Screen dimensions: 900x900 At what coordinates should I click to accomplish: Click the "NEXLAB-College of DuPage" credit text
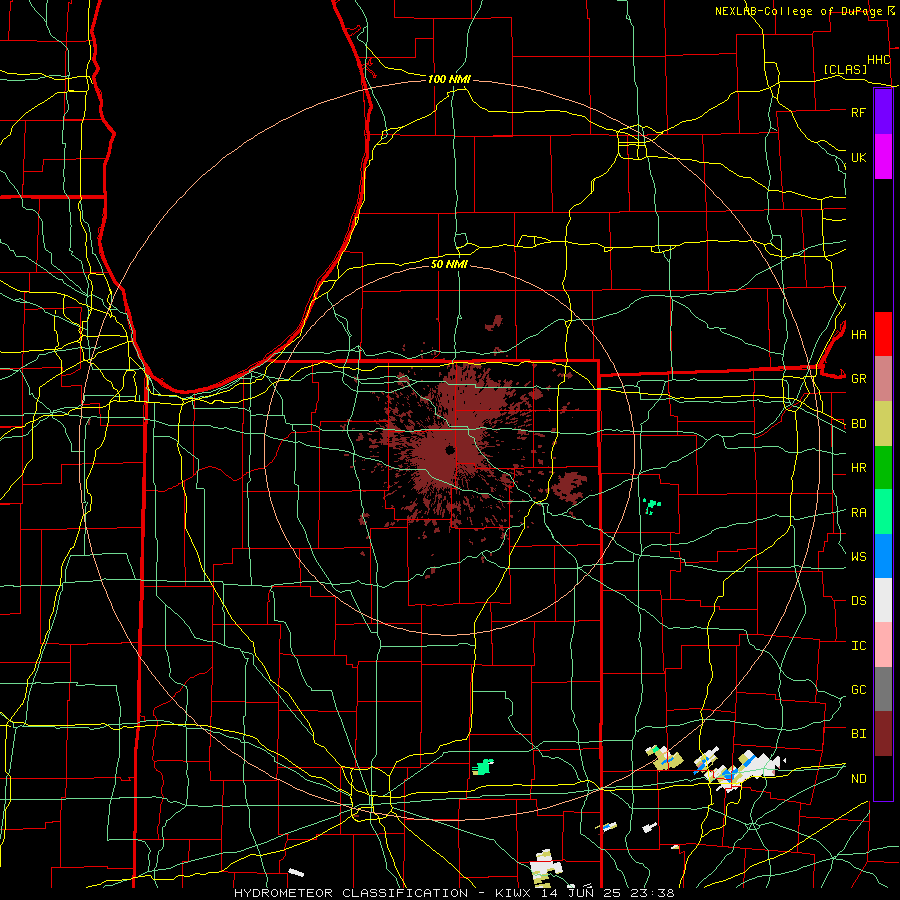click(x=798, y=11)
